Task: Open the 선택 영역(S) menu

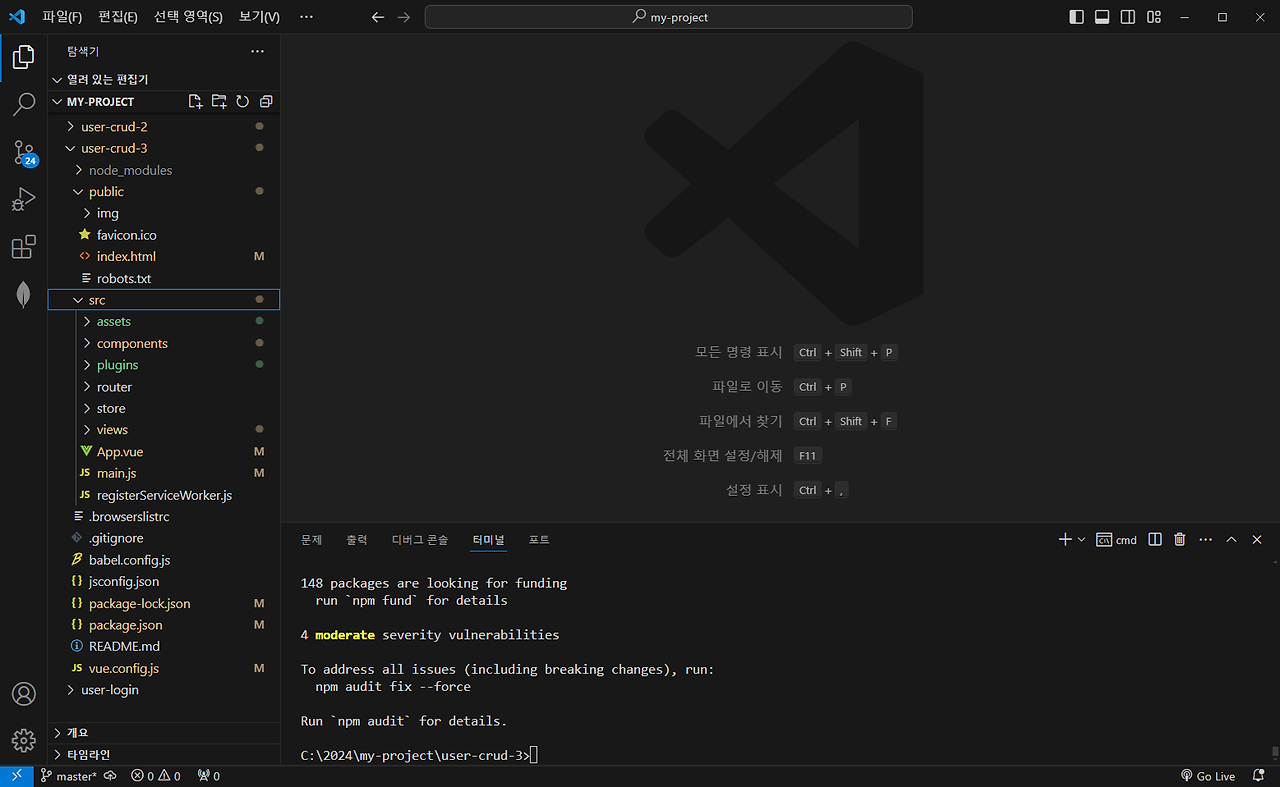Action: (x=188, y=17)
